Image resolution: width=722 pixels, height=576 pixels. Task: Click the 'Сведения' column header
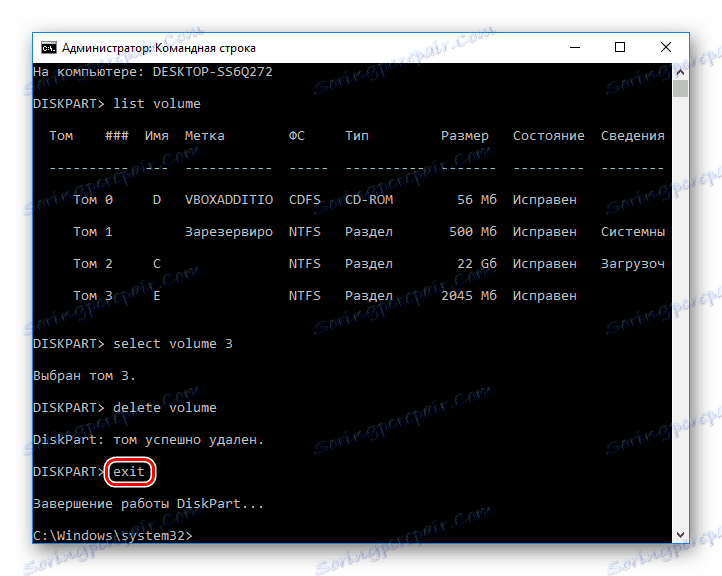point(633,136)
